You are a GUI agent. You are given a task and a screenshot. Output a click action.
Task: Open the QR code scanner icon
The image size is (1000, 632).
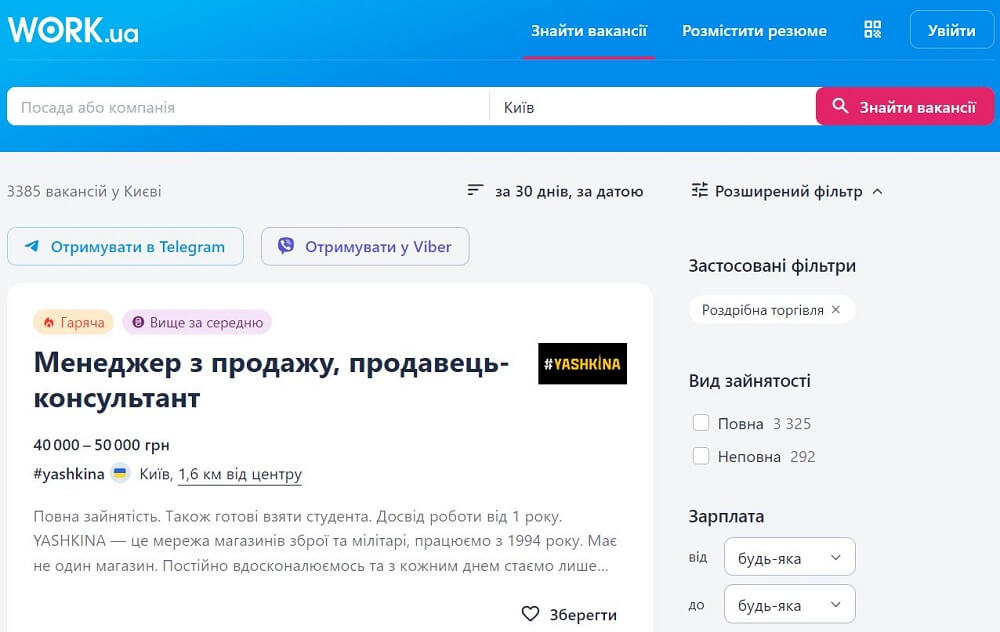pyautogui.click(x=871, y=29)
